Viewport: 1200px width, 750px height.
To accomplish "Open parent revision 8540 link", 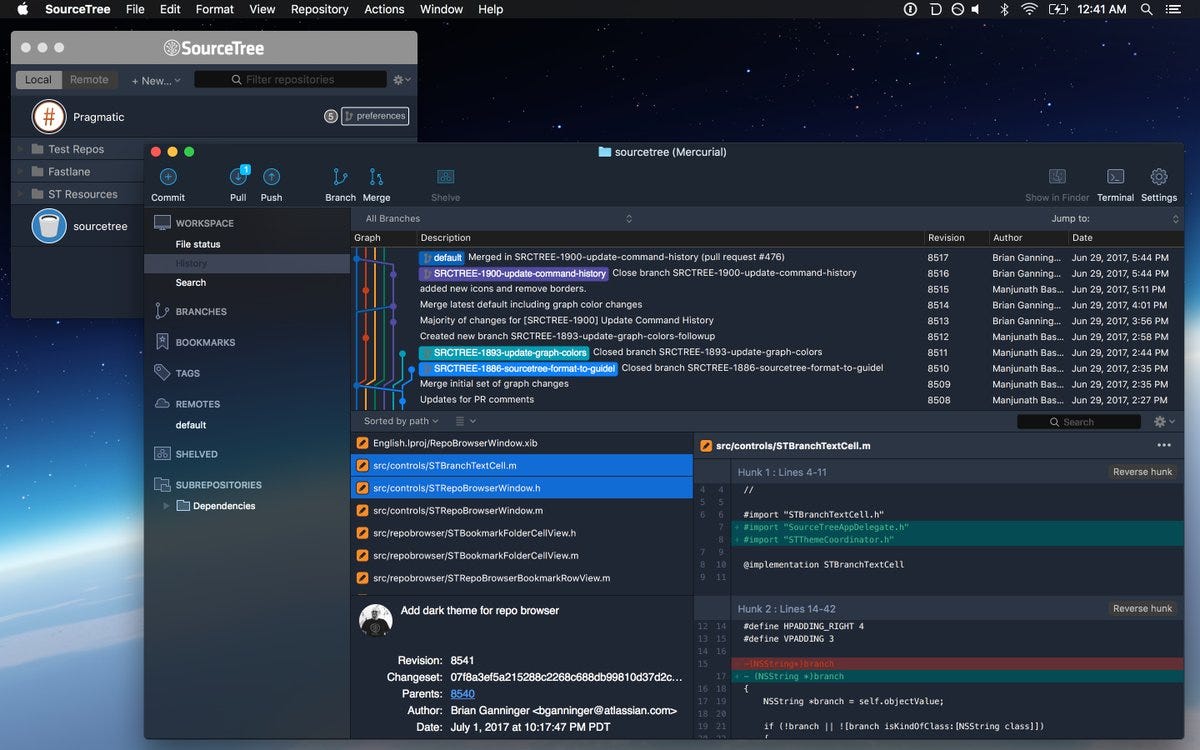I will tap(462, 693).
